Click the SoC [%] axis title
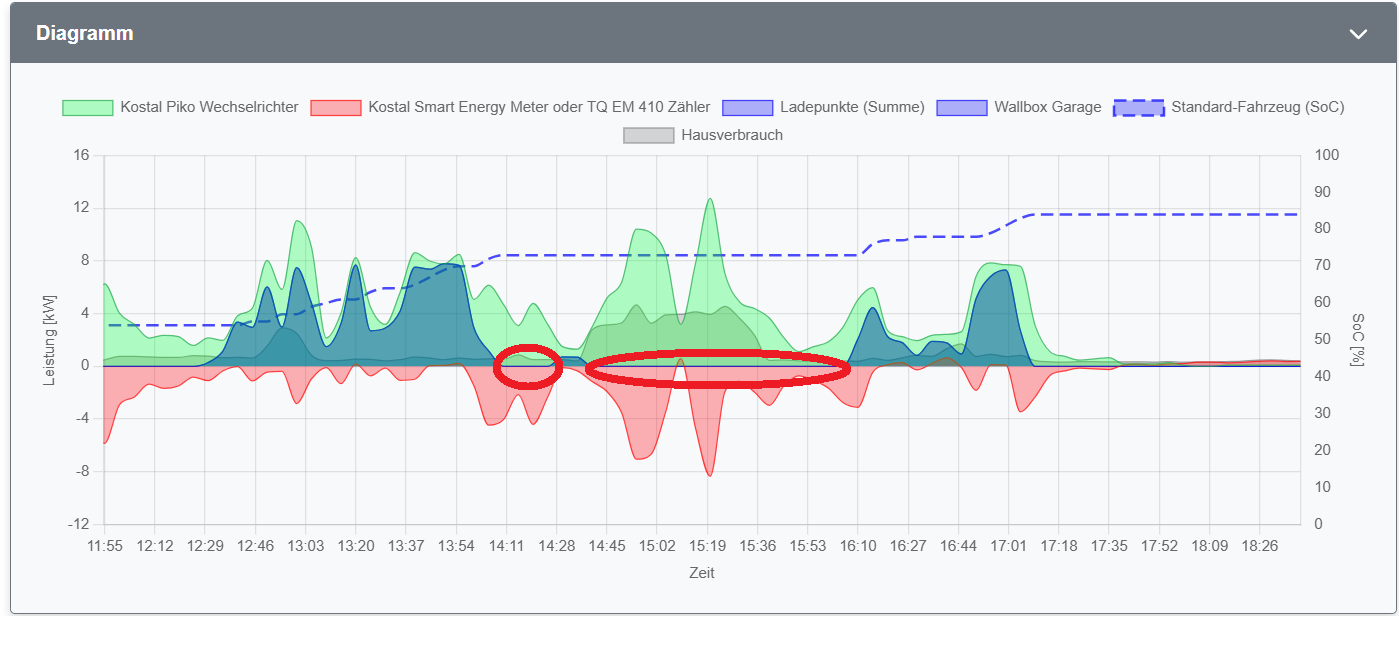This screenshot has height=648, width=1399. [x=1357, y=339]
